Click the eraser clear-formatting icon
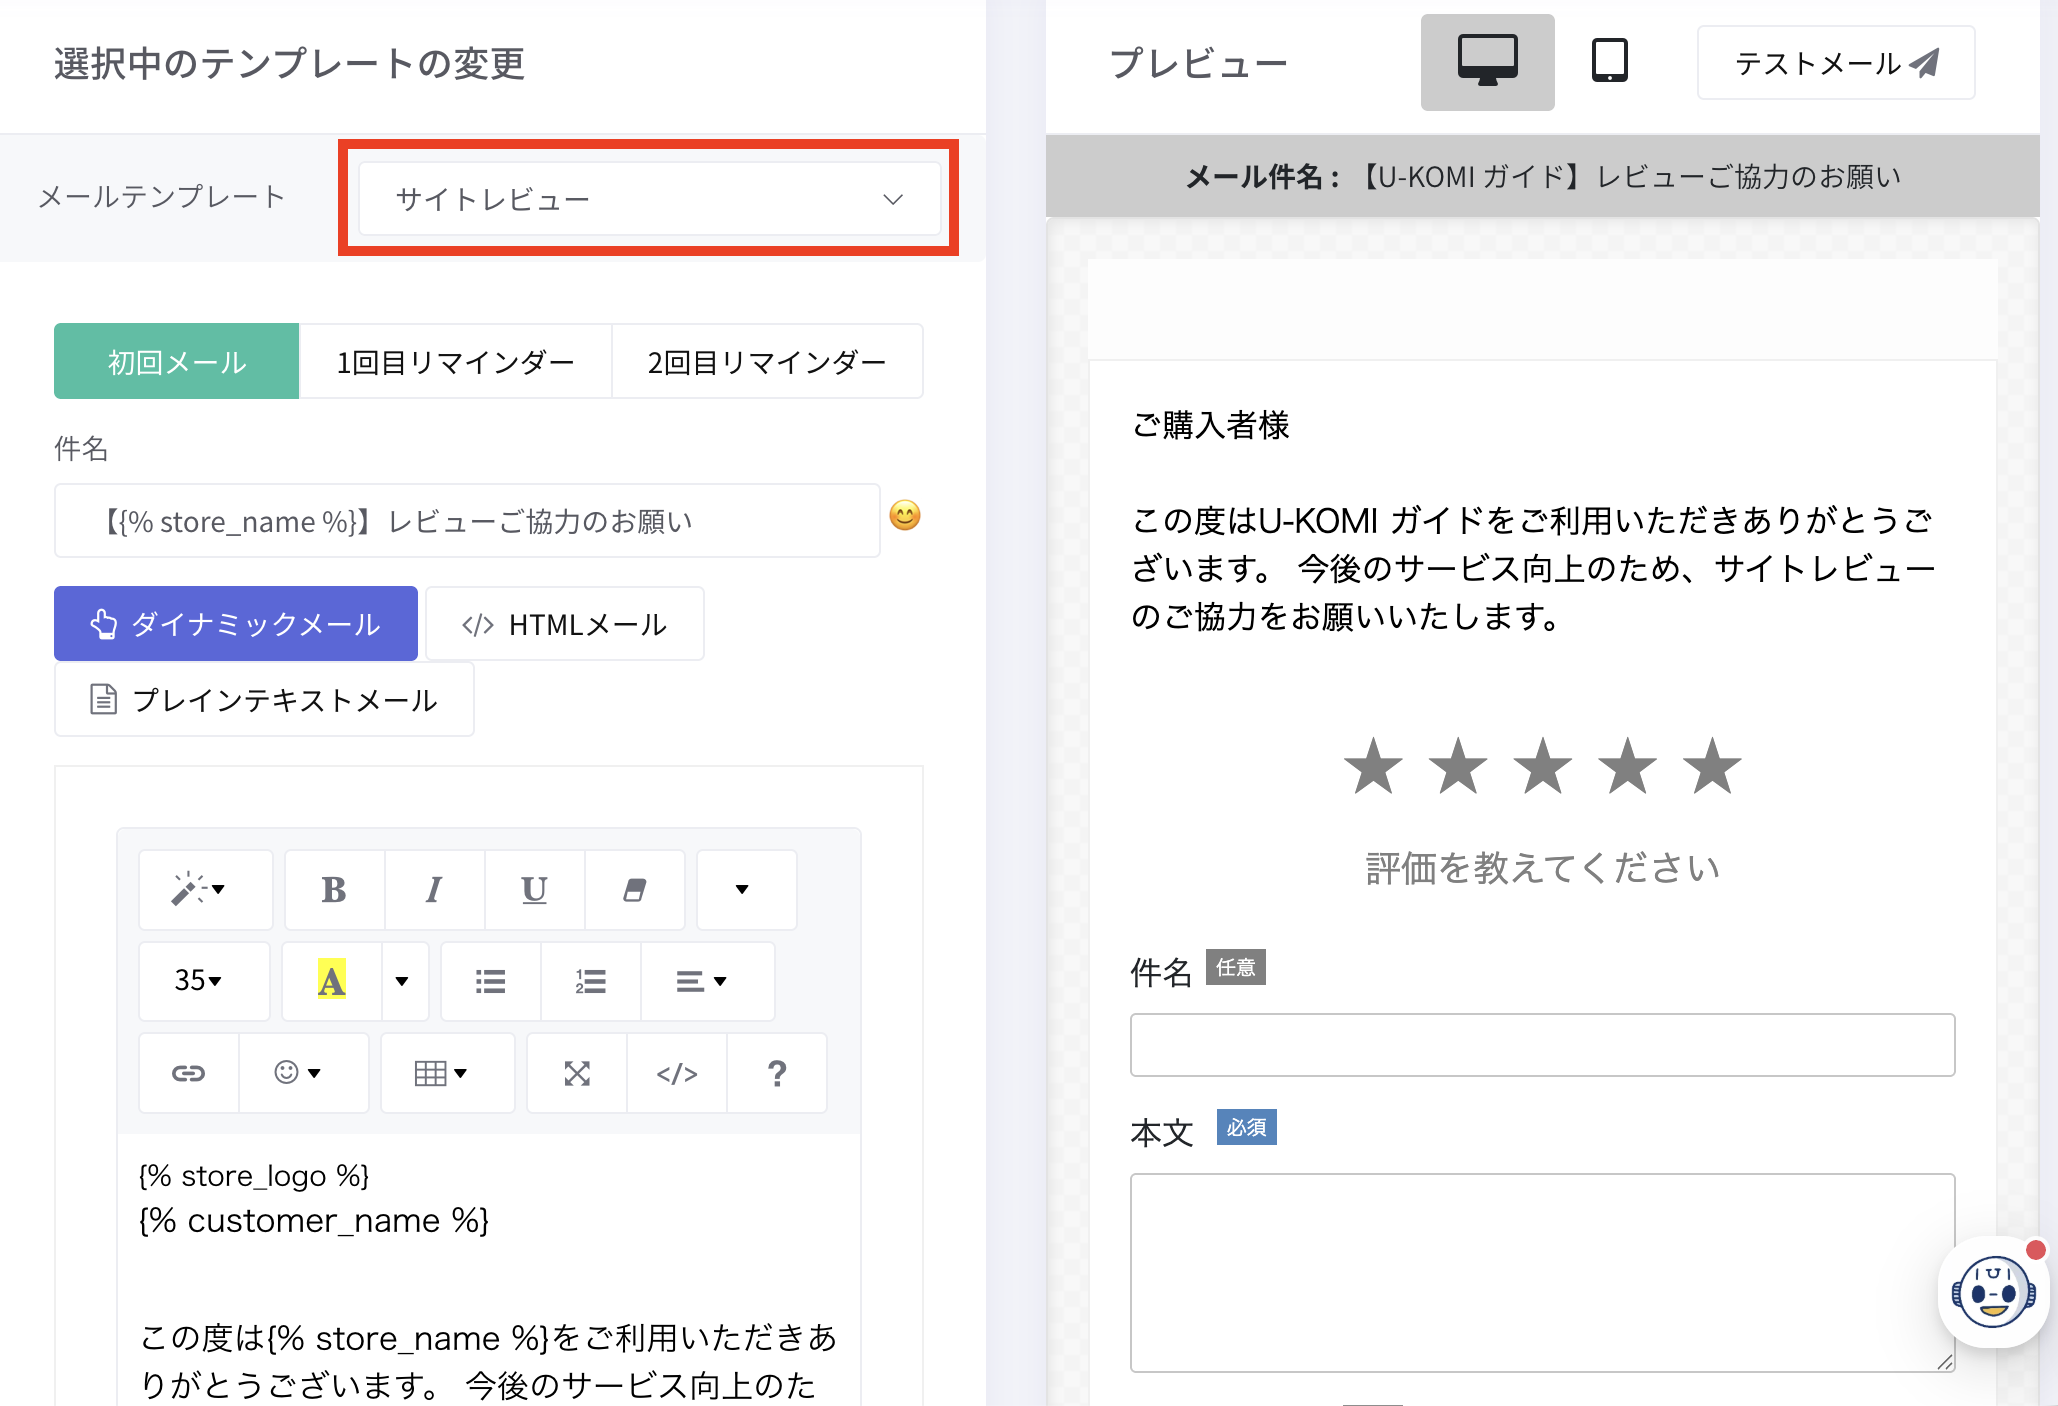2058x1406 pixels. 634,889
